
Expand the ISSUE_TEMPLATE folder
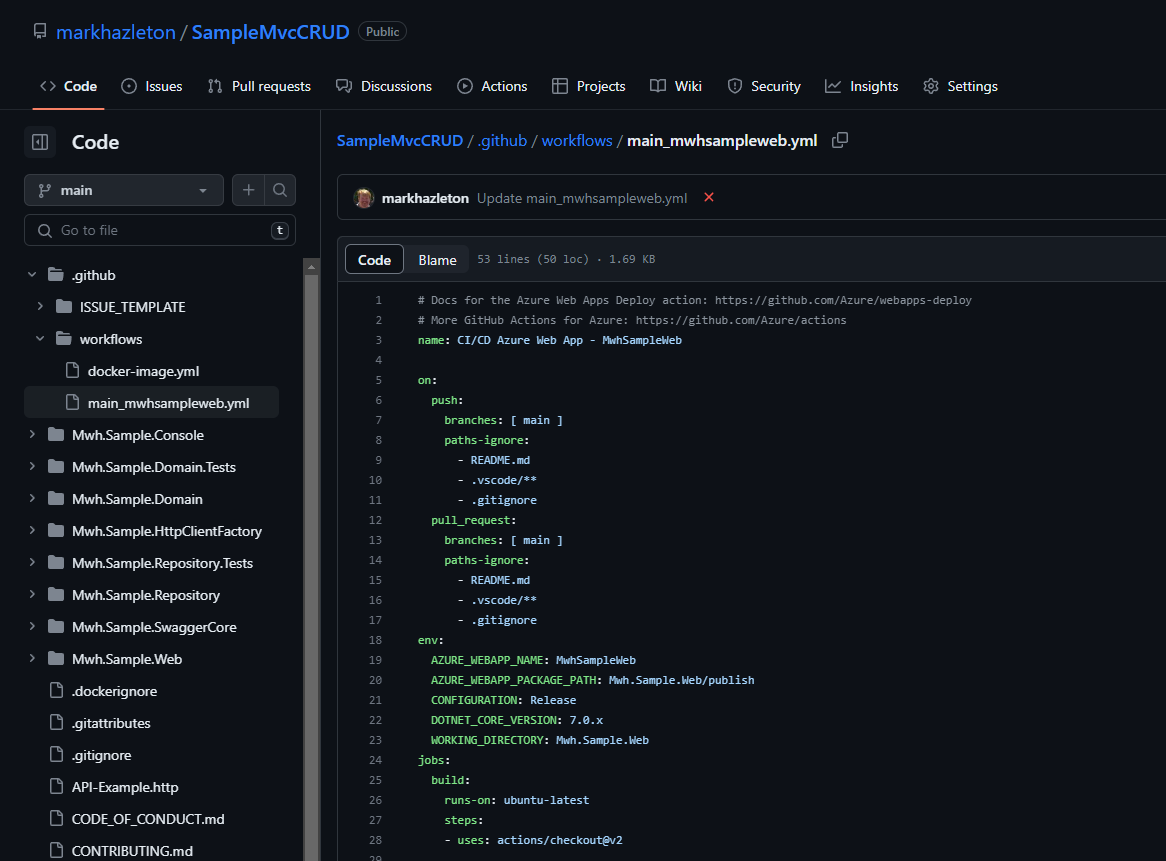click(40, 307)
